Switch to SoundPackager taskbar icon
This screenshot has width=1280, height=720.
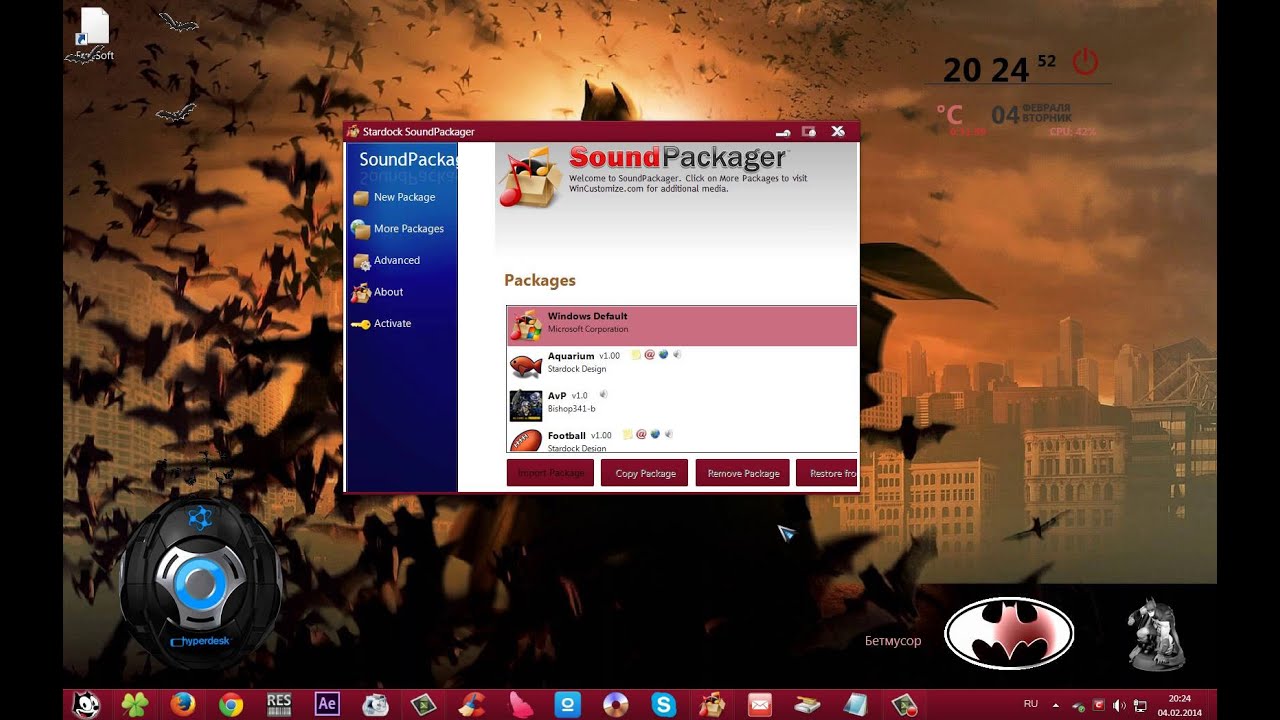[x=711, y=704]
